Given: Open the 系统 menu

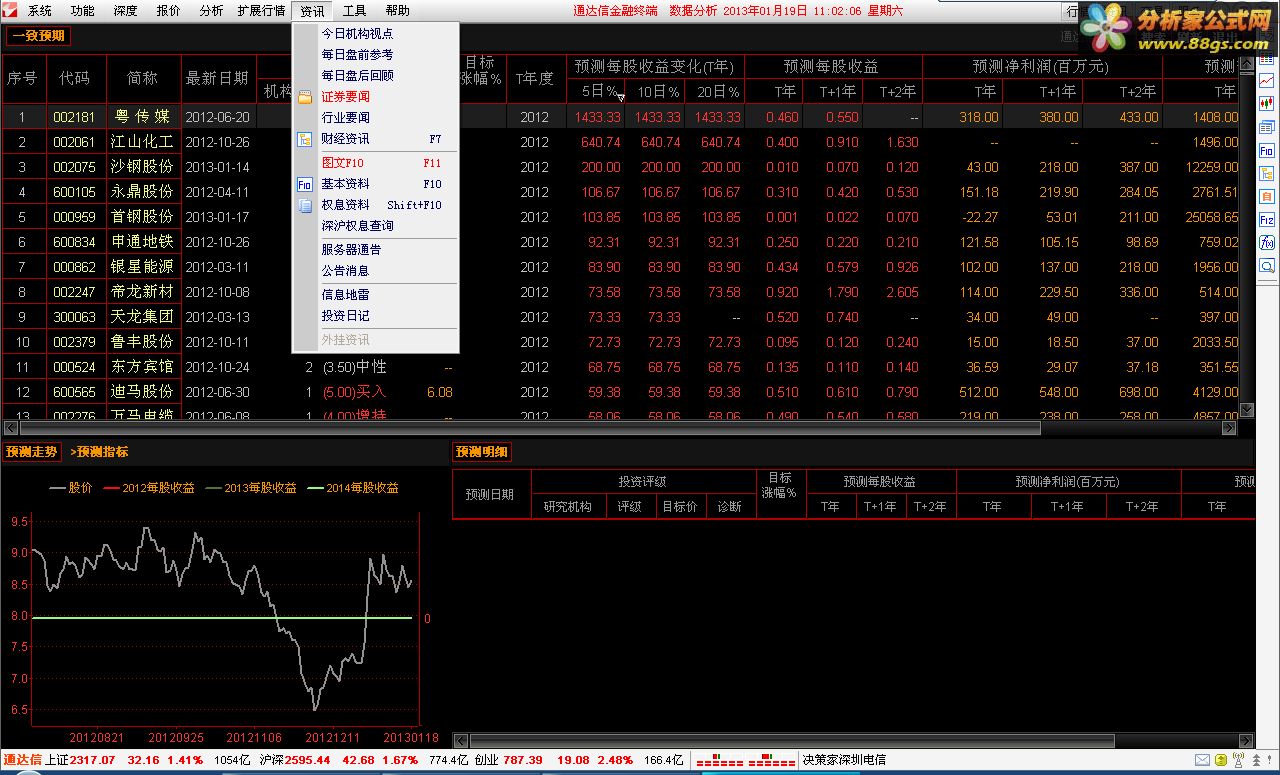Looking at the screenshot, I should click(x=39, y=11).
